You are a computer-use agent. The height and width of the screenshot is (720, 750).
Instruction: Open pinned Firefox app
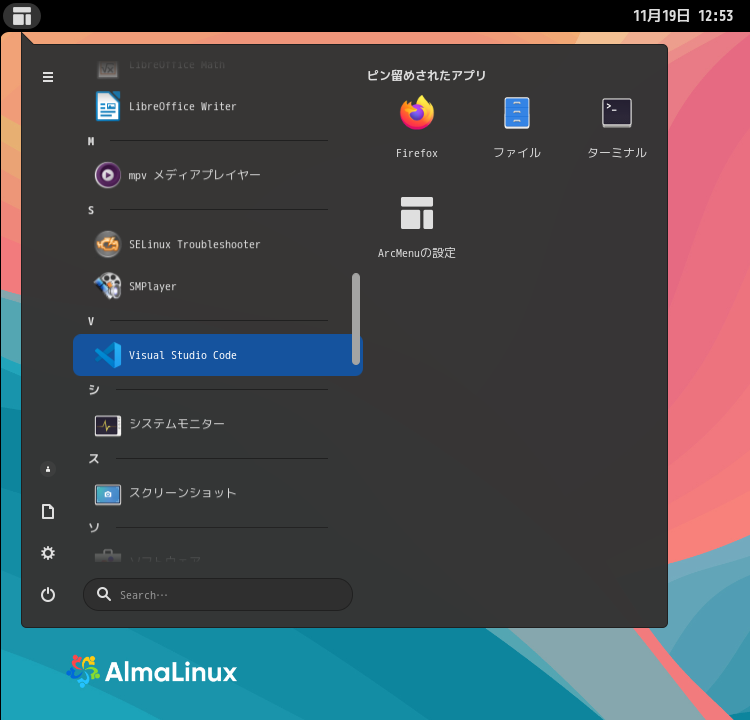click(417, 126)
